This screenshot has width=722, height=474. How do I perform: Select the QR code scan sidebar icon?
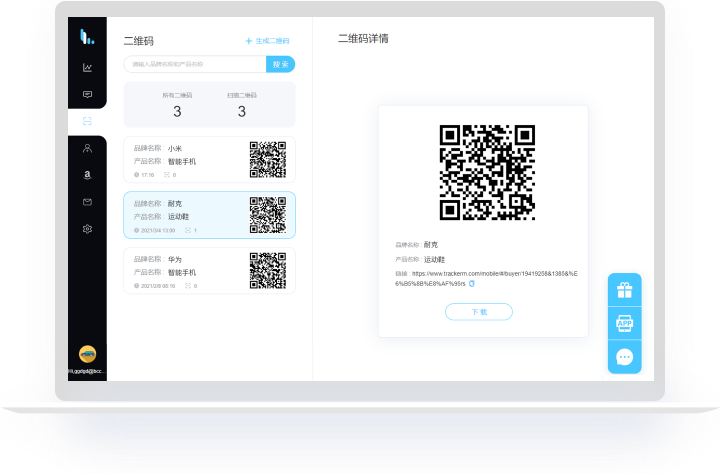[87, 121]
